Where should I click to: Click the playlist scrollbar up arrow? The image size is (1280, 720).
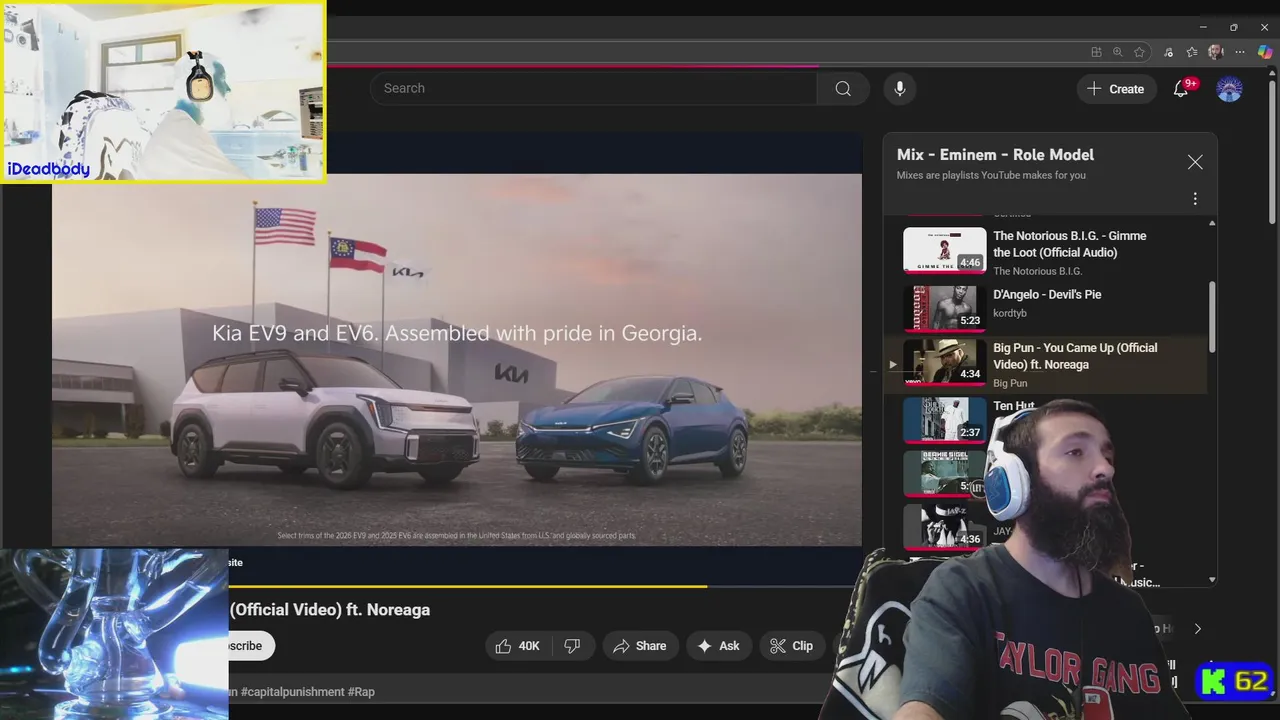pyautogui.click(x=1212, y=223)
